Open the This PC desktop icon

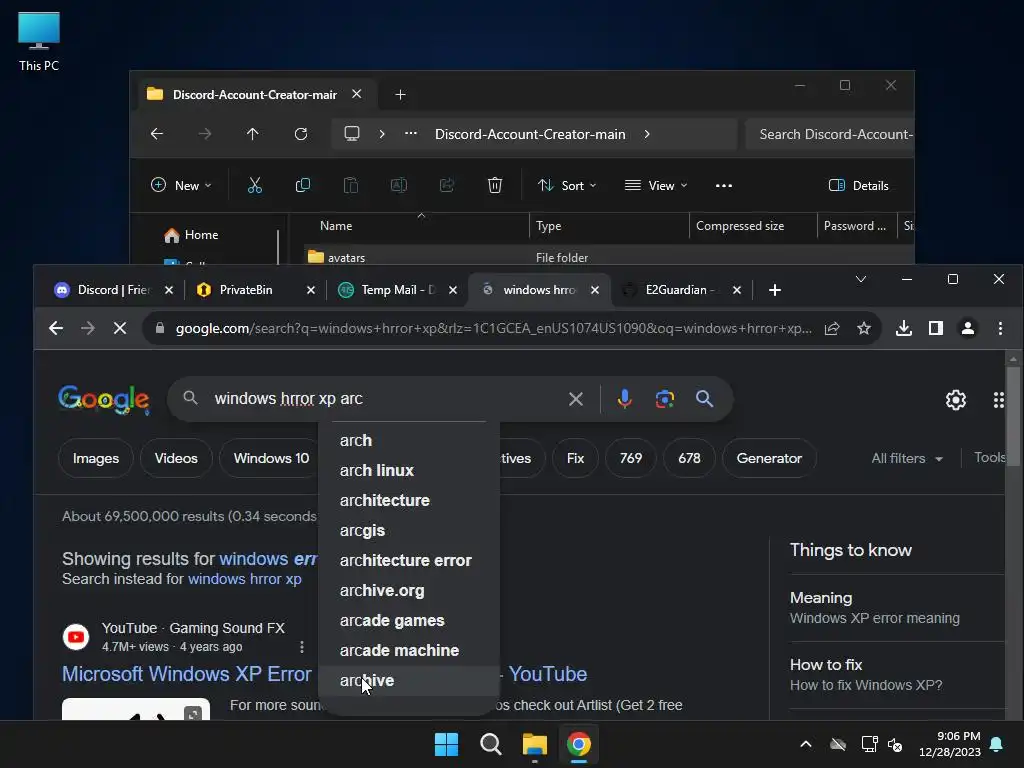click(x=39, y=42)
